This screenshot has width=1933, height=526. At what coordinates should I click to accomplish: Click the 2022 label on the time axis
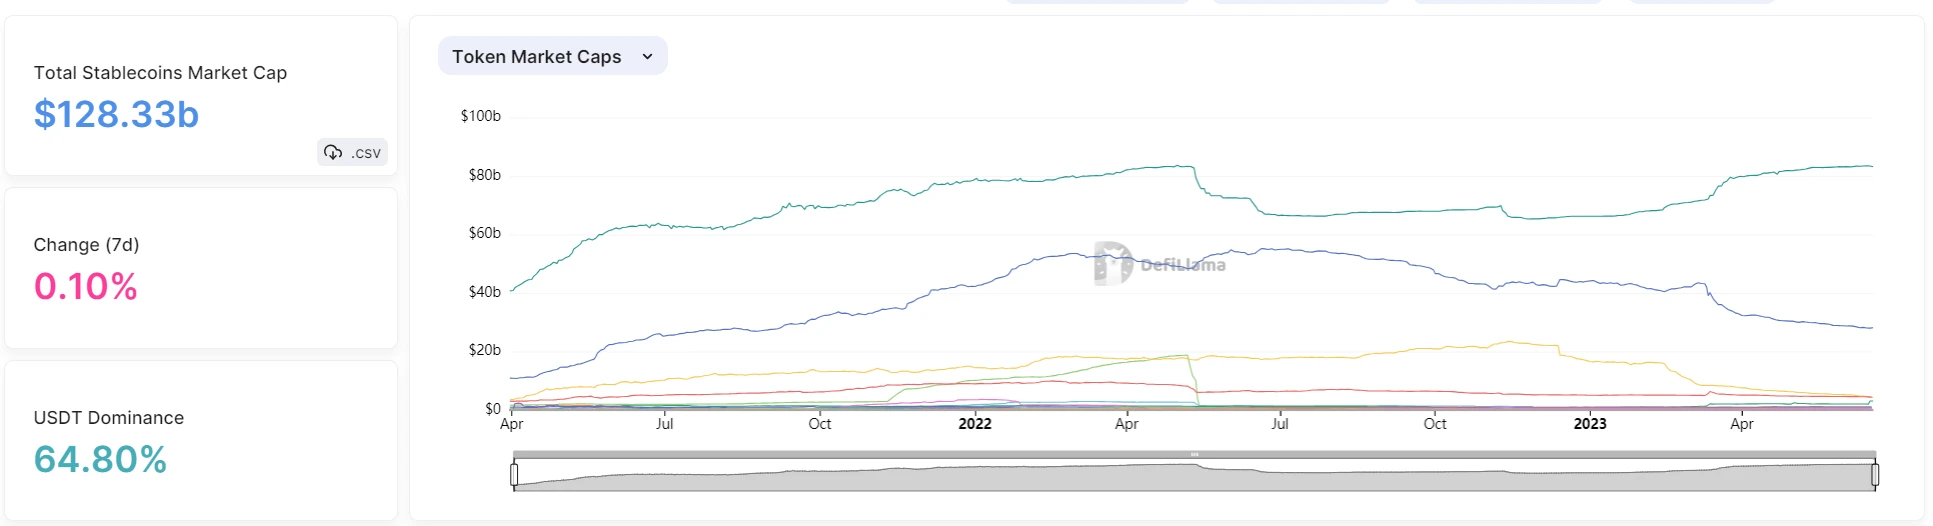pos(975,424)
